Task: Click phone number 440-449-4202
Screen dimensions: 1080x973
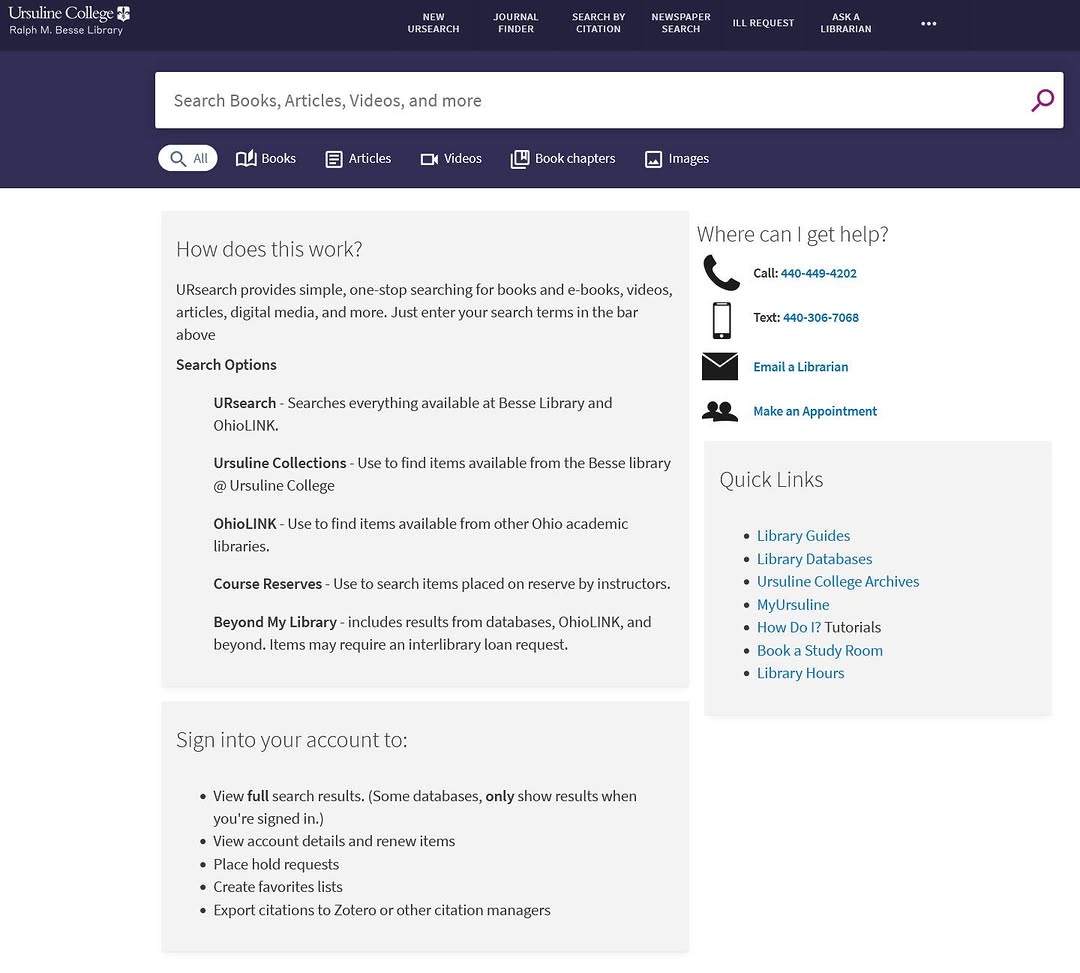Action: 818,273
